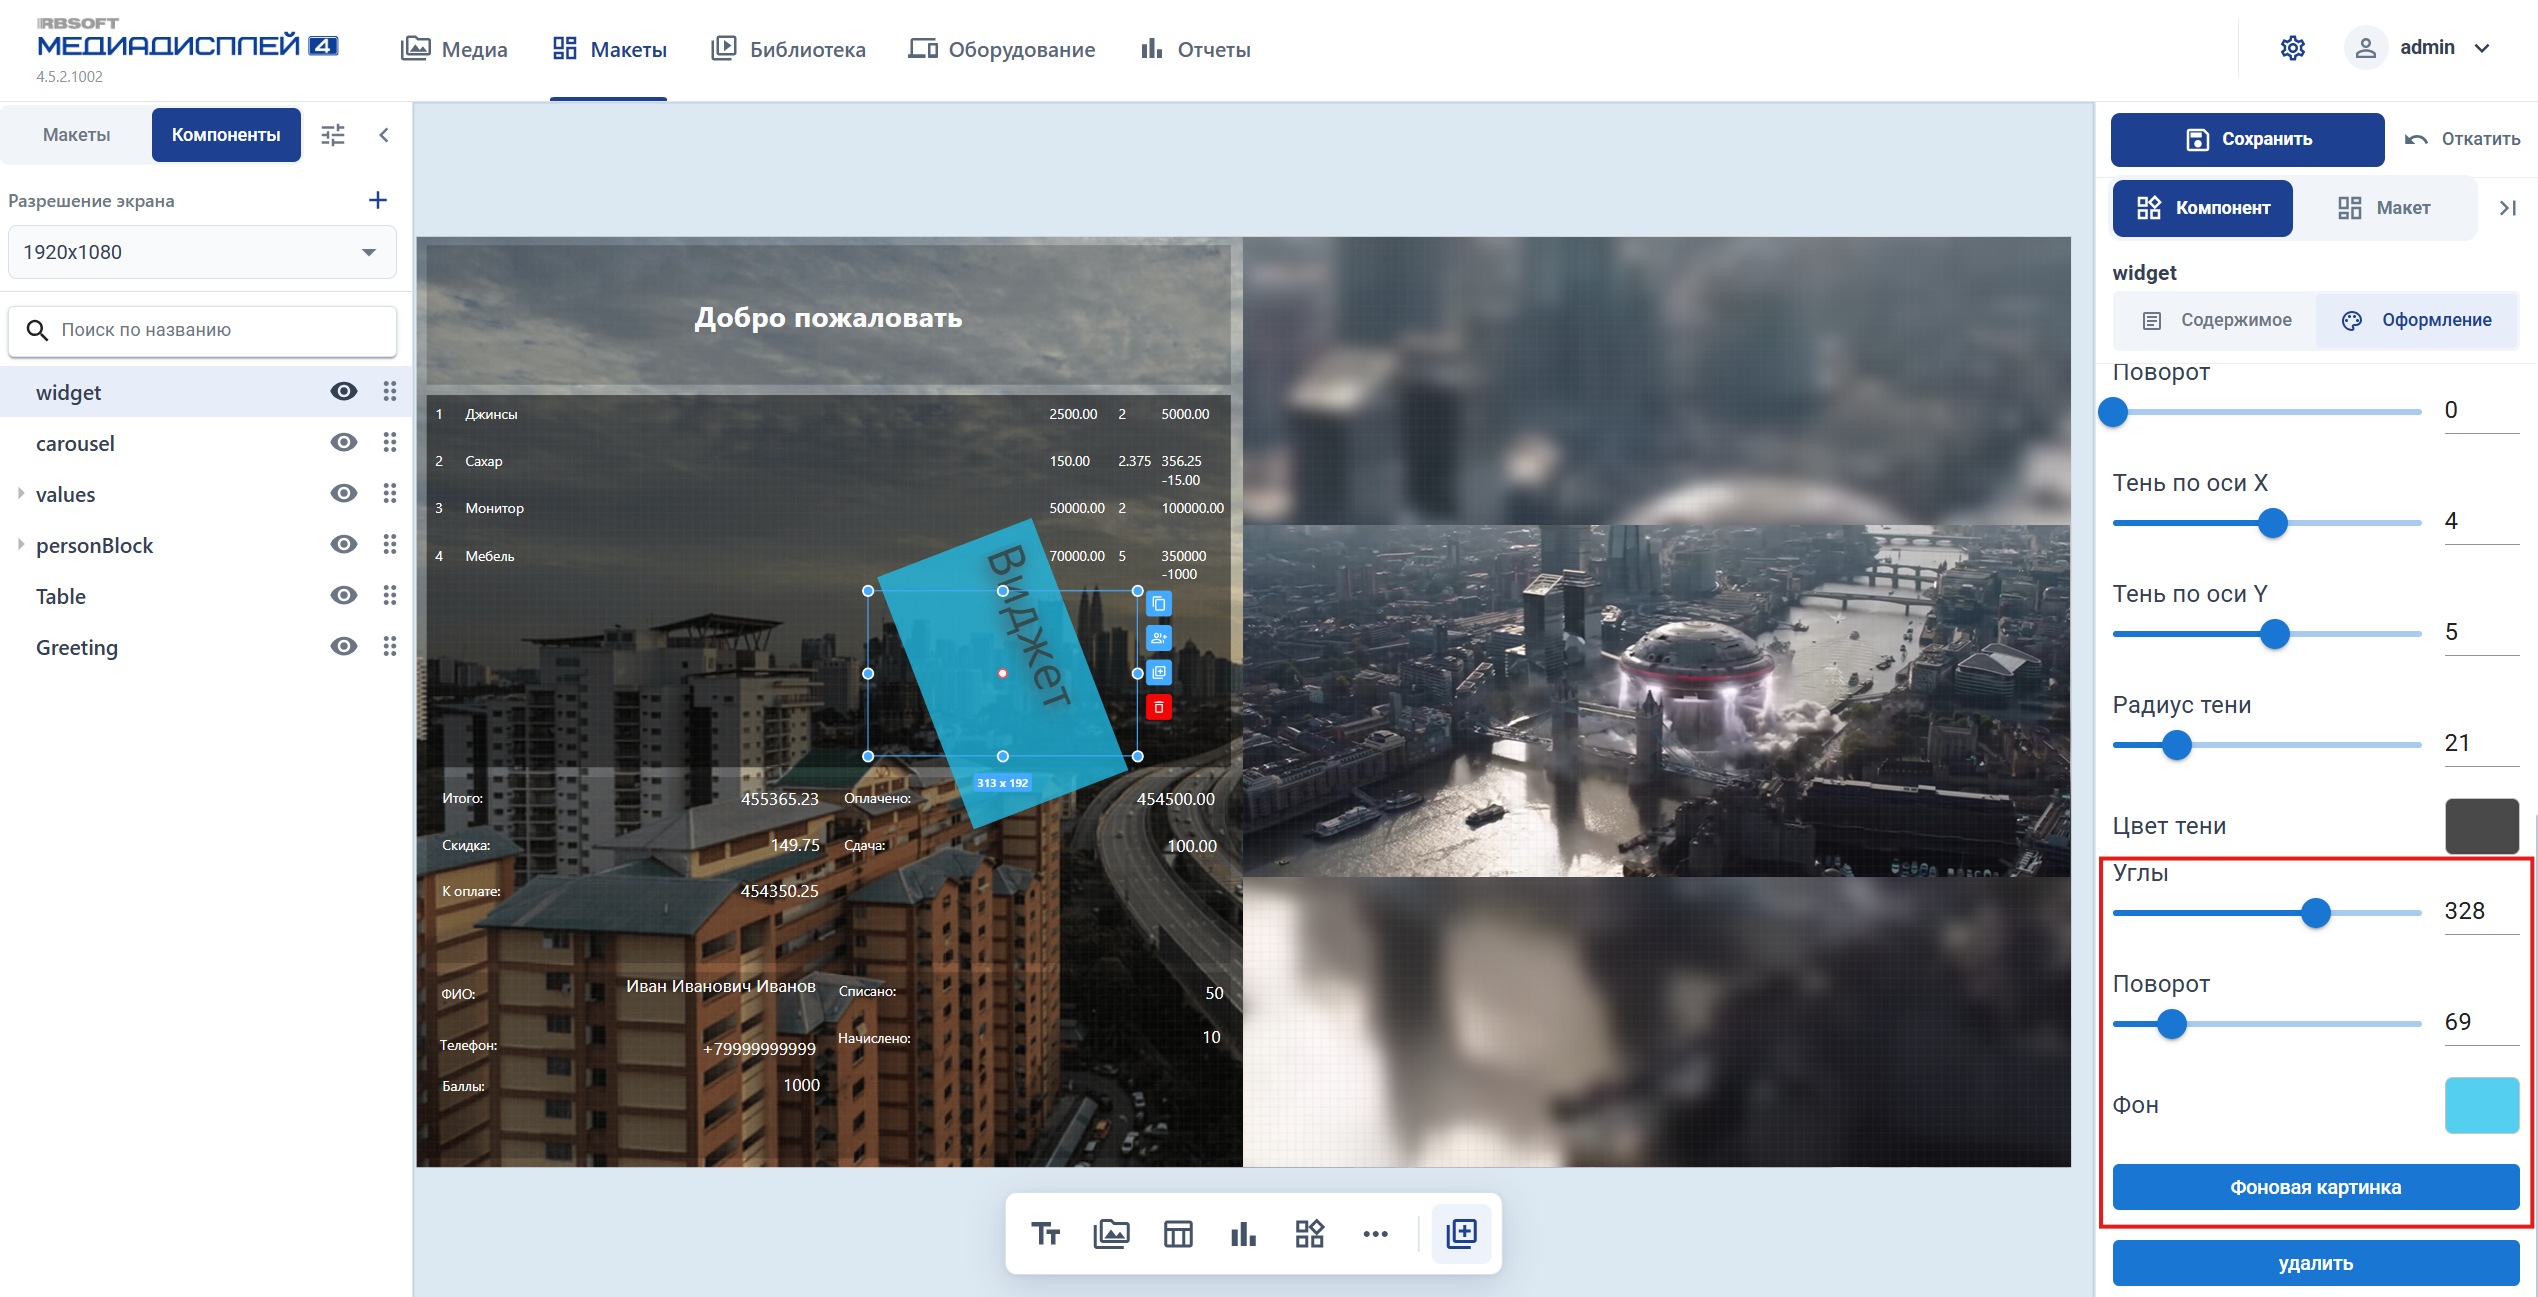
Task: Toggle visibility of Table component
Action: tap(343, 595)
